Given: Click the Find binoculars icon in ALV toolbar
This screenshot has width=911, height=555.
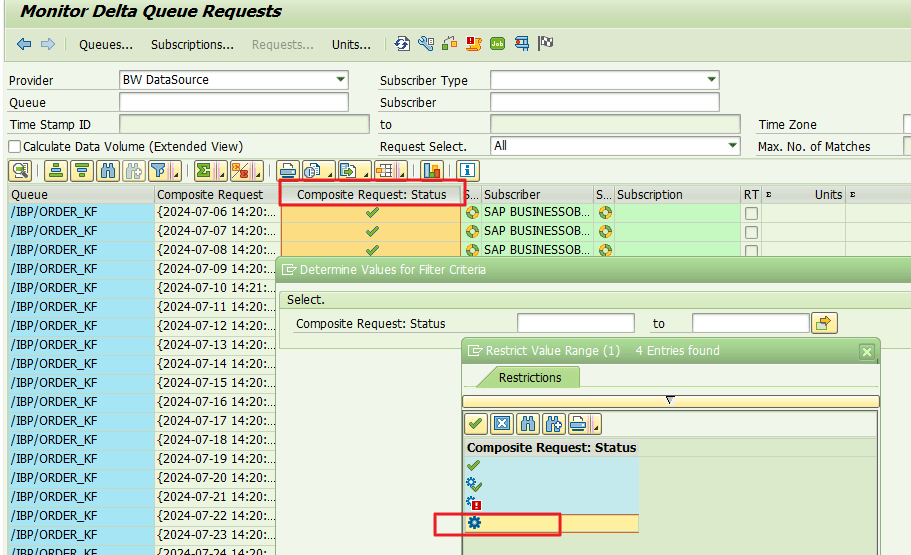Looking at the screenshot, I should 108,170.
